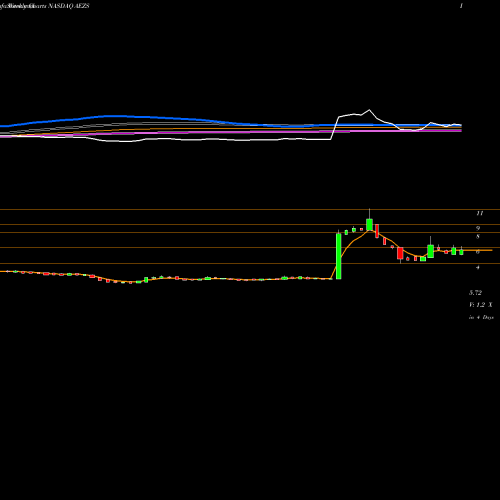This screenshot has height=500, width=500.
Task: Click the large red candle after the decline
Action: click(x=400, y=253)
